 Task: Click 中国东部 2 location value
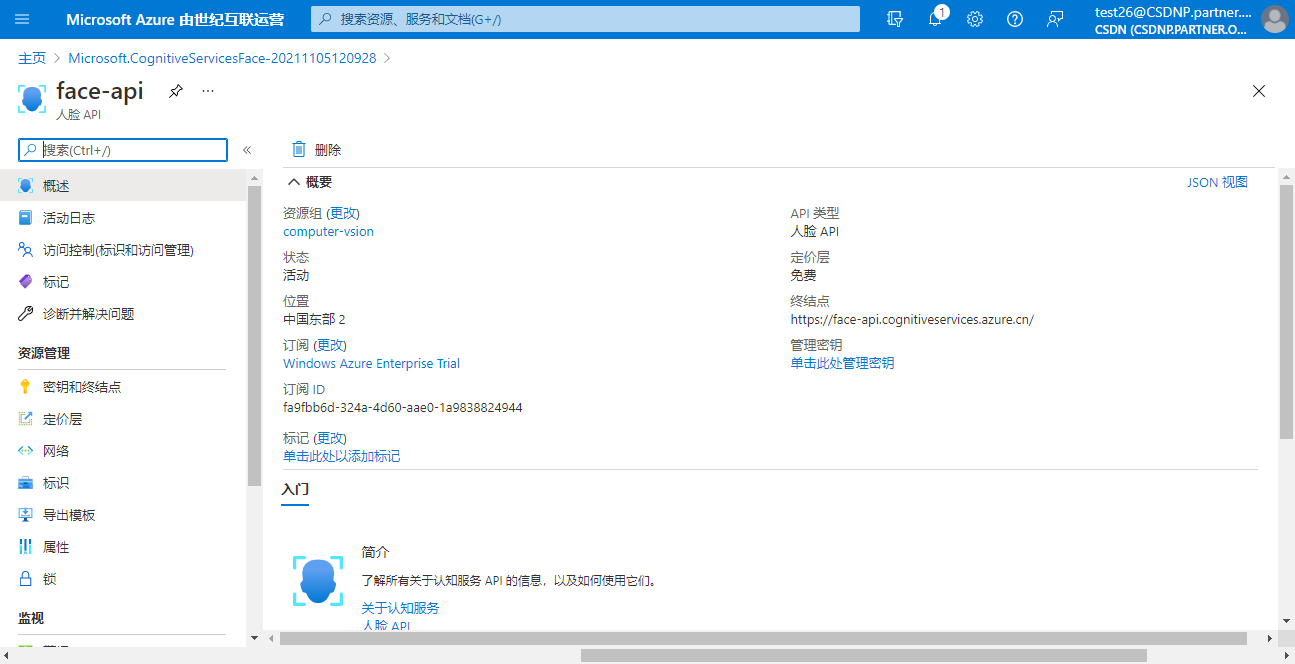[314, 319]
